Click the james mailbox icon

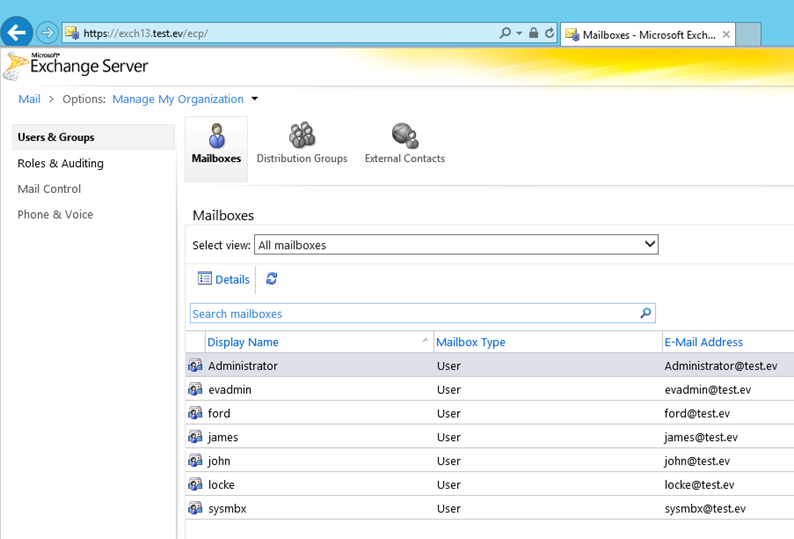[x=195, y=437]
